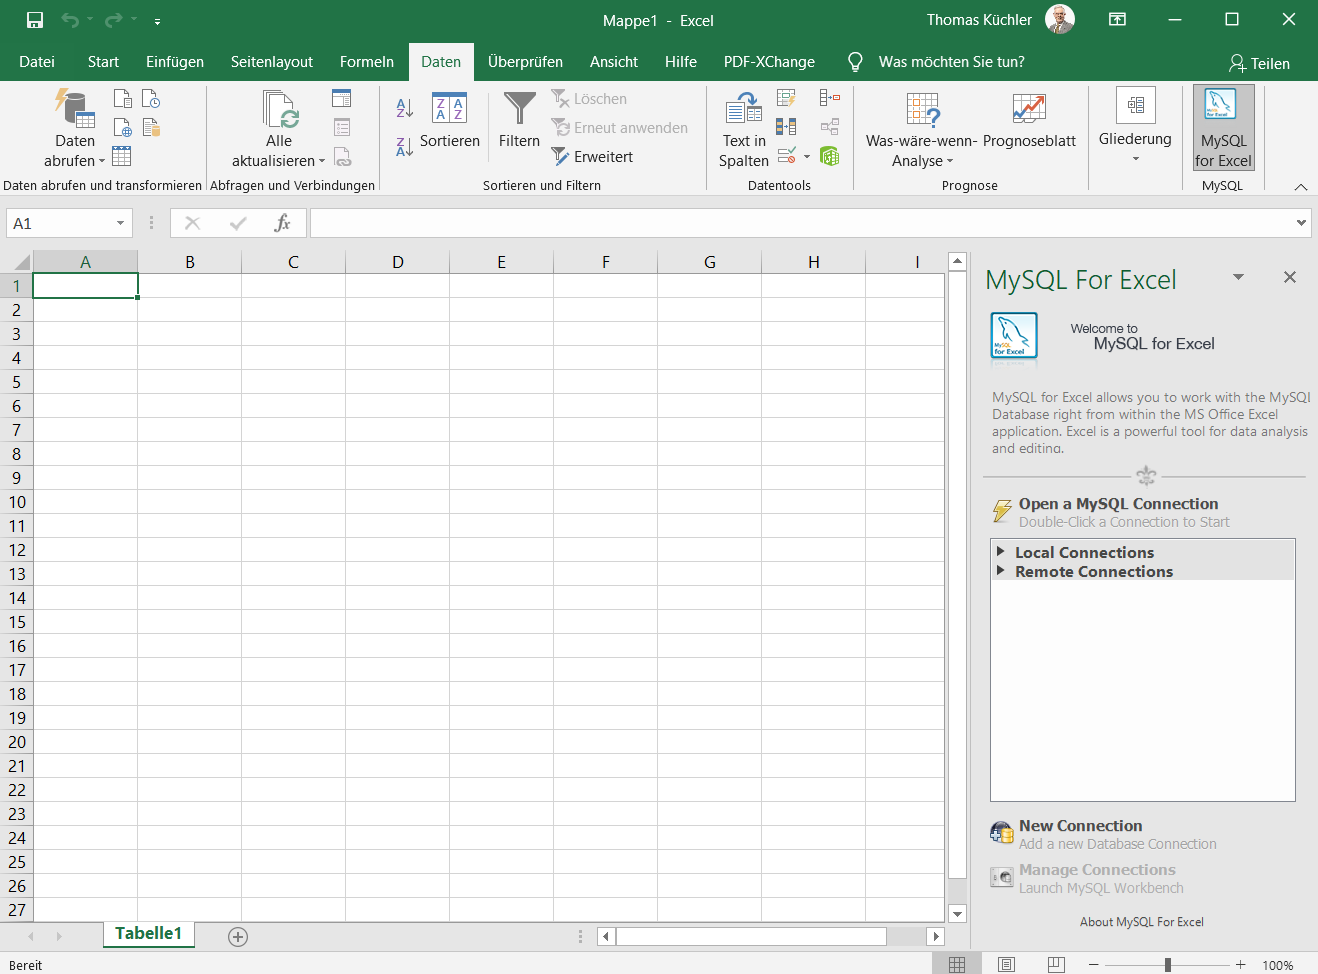This screenshot has height=974, width=1318.
Task: Add a new sheet with plus button
Action: point(238,937)
